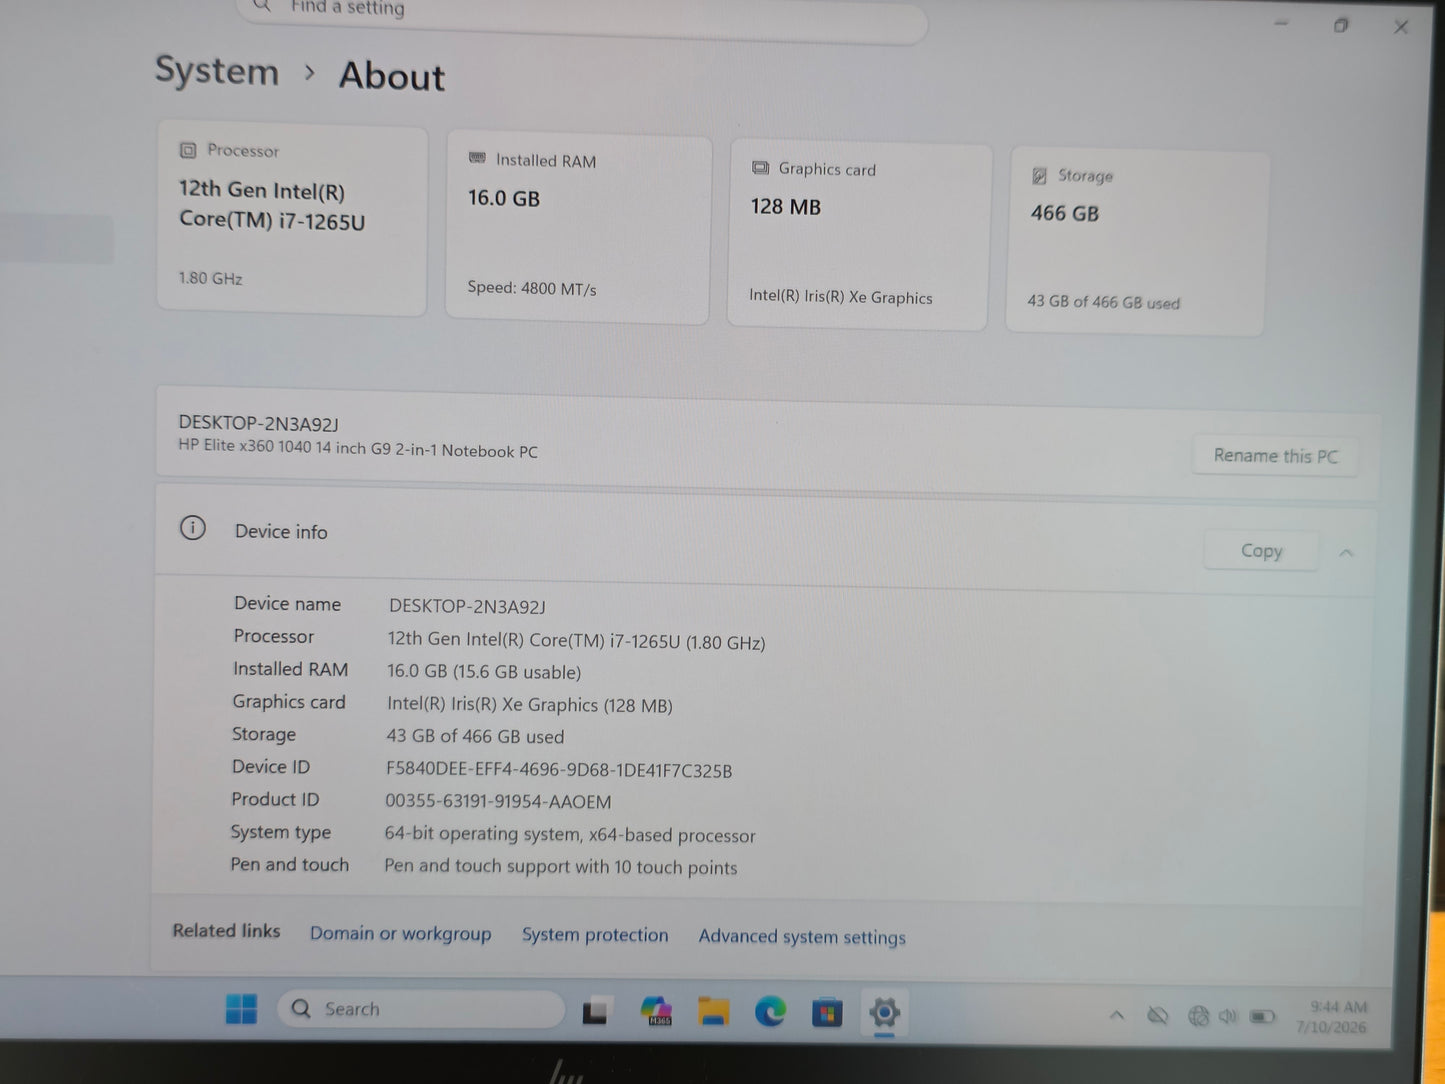Screen dimensions: 1445x1084
Task: Click the crossed-out cloud tray icon
Action: point(1158,1016)
